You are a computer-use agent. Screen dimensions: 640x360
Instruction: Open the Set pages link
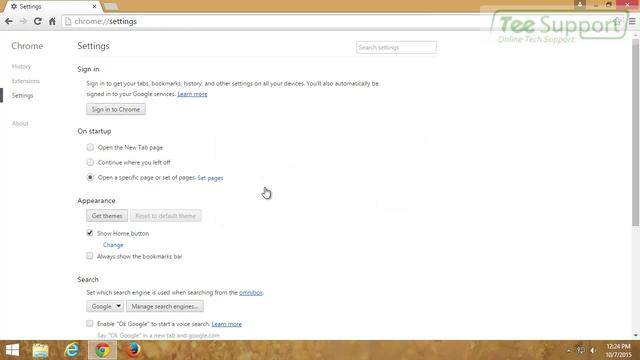click(x=210, y=178)
